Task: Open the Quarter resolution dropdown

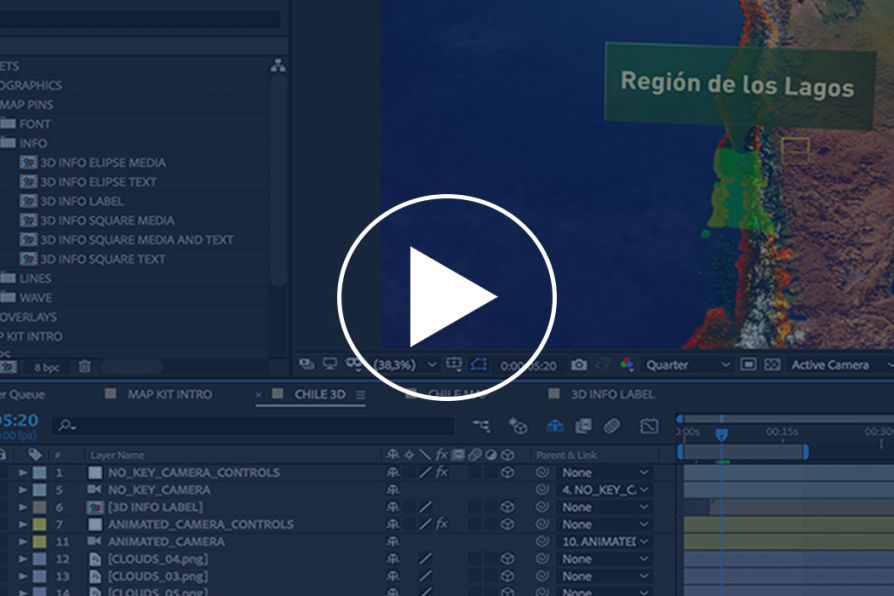Action: point(688,365)
